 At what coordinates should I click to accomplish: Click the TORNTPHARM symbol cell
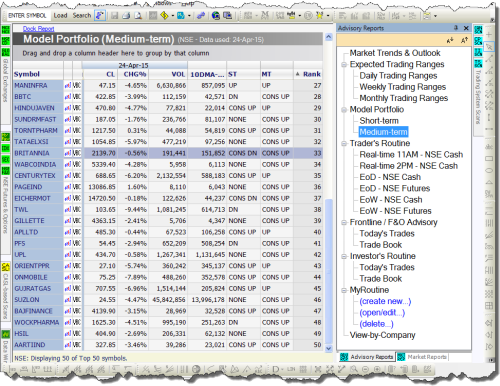(x=38, y=131)
